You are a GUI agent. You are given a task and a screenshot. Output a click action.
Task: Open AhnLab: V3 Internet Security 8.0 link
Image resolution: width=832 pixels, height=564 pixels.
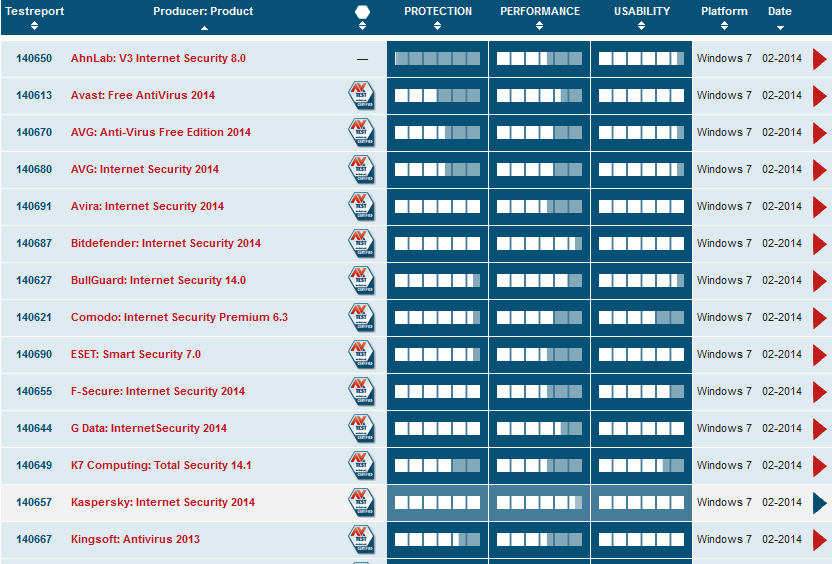158,58
